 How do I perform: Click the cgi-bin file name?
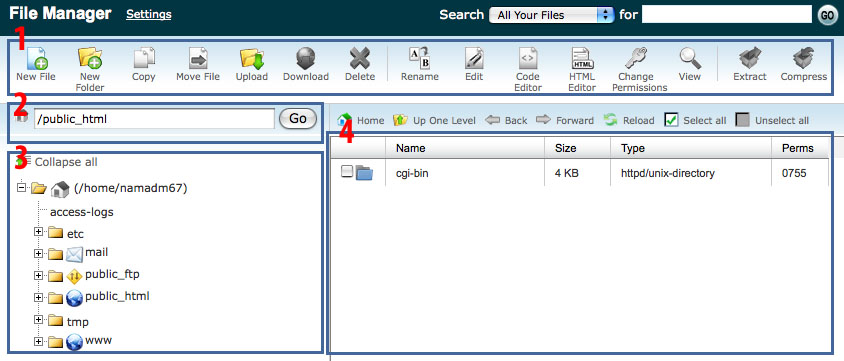click(x=412, y=173)
